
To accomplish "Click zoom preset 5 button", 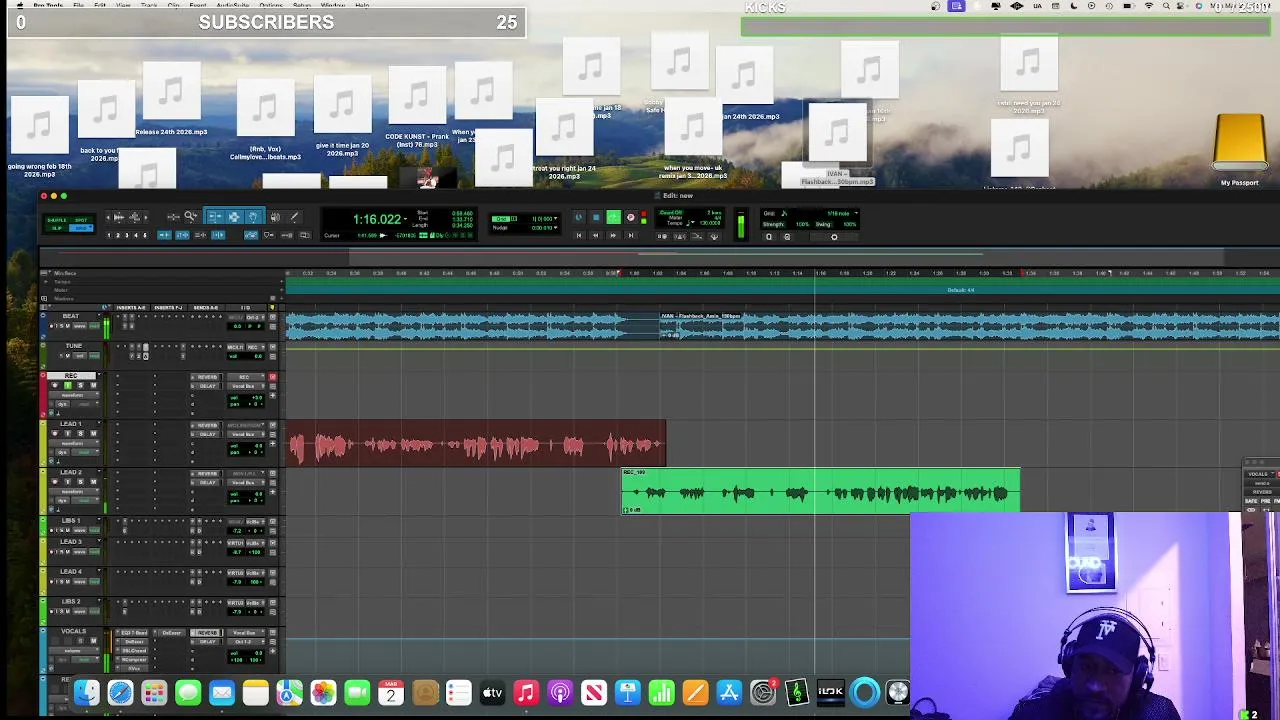I will pos(145,235).
